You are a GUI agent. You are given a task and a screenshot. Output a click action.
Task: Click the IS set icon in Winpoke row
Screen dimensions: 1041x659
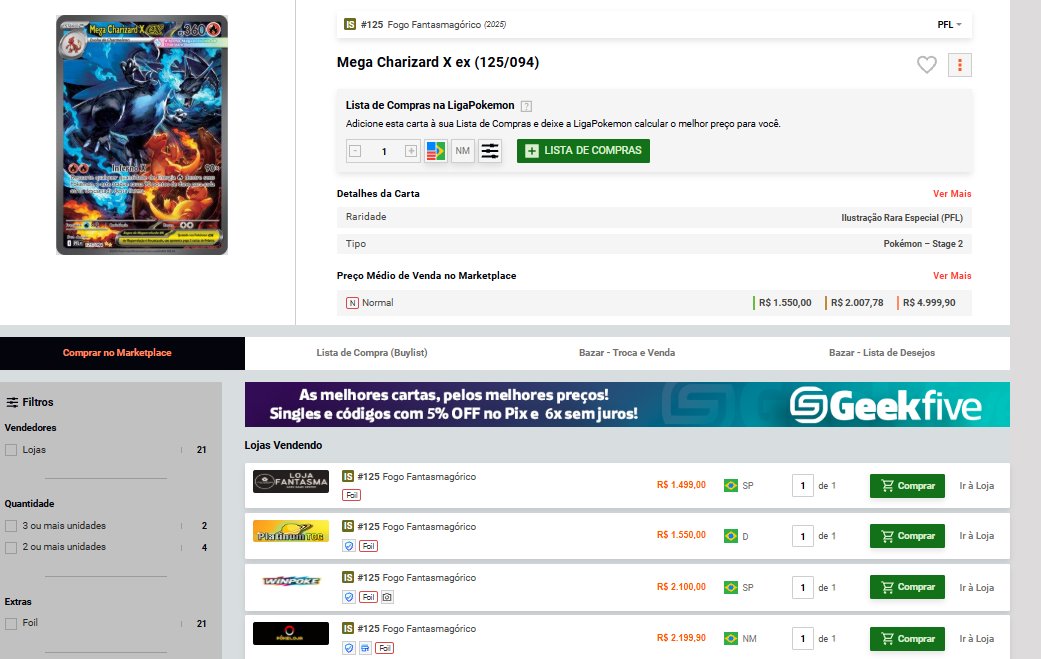click(x=348, y=577)
